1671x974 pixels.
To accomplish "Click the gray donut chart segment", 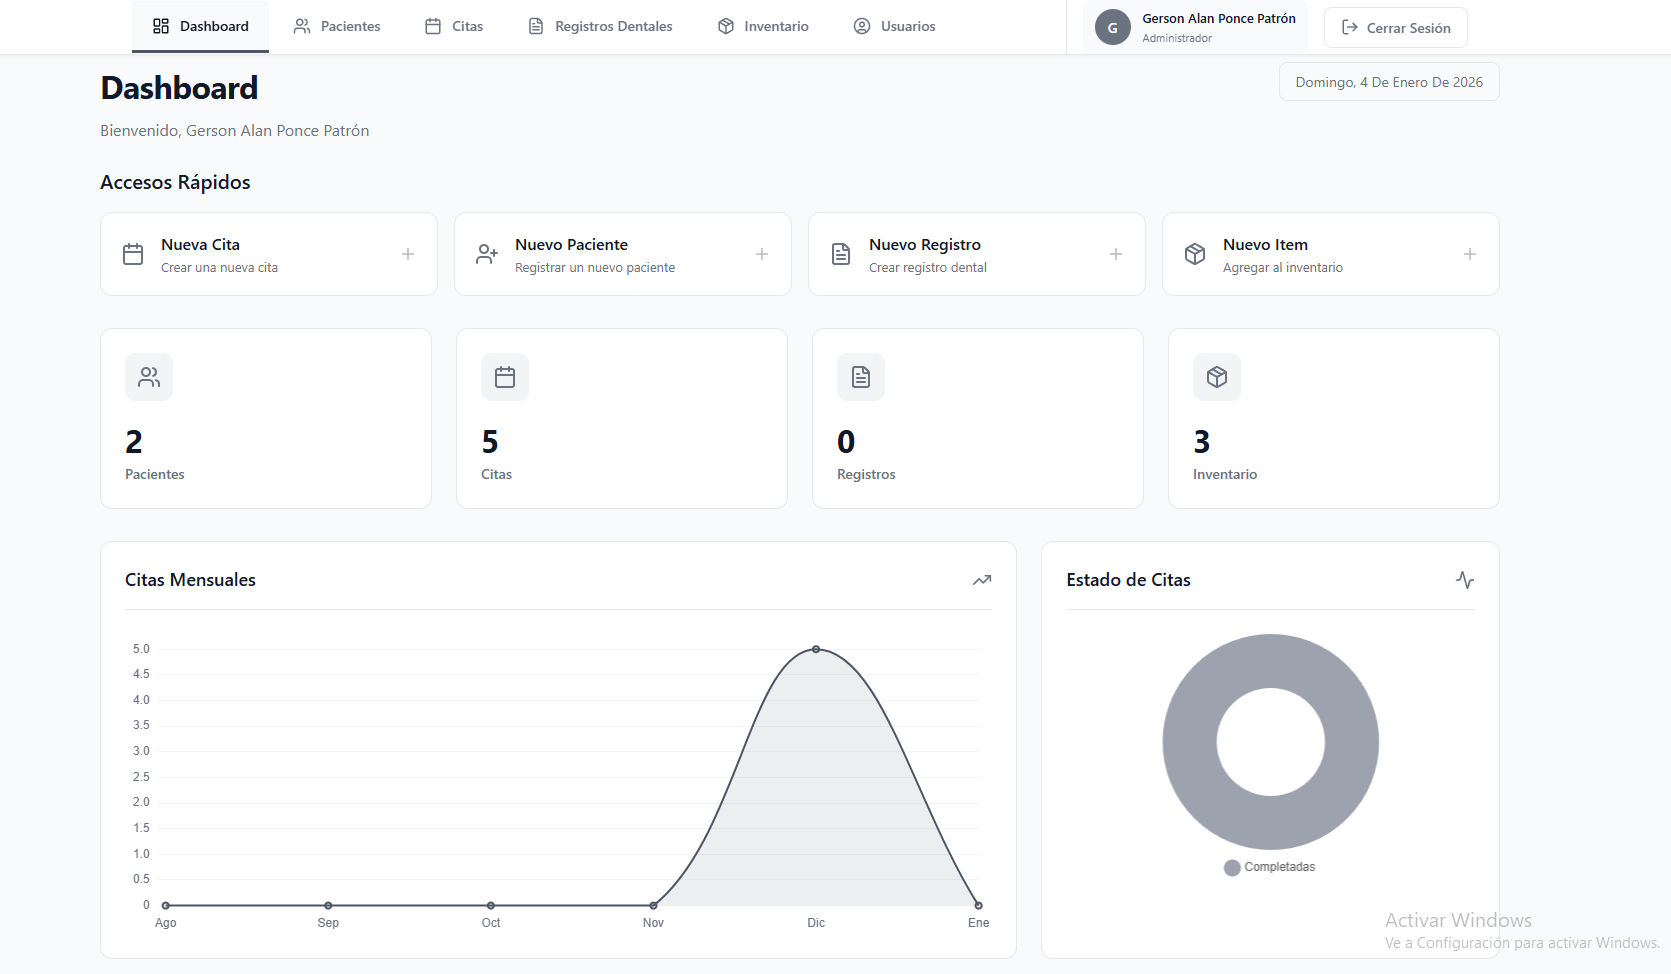I will pyautogui.click(x=1190, y=742).
